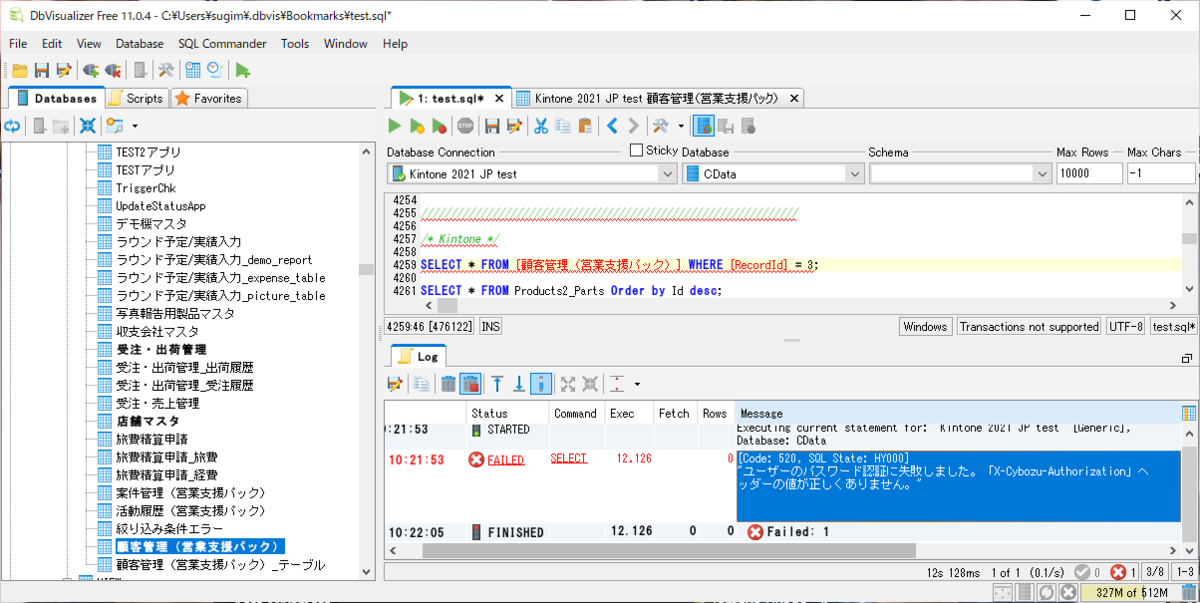This screenshot has height=603, width=1200.
Task: Select TriggerChk table in the tree
Action: [x=145, y=188]
